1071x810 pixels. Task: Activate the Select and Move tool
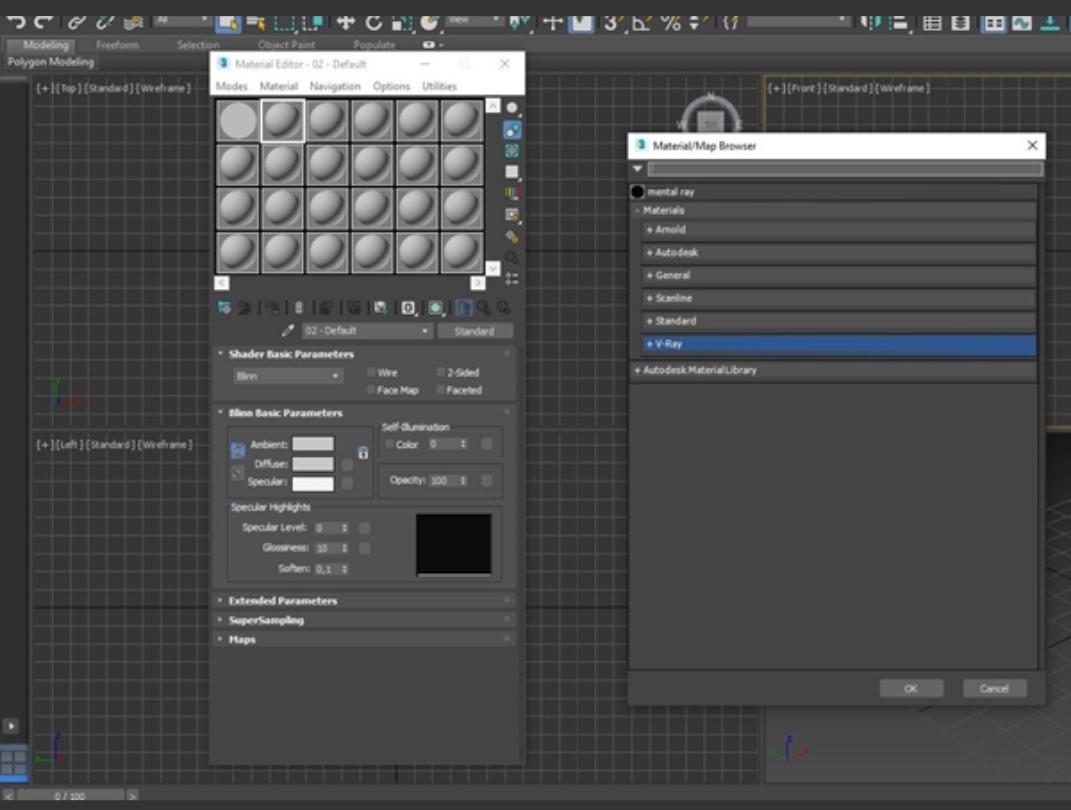(346, 23)
